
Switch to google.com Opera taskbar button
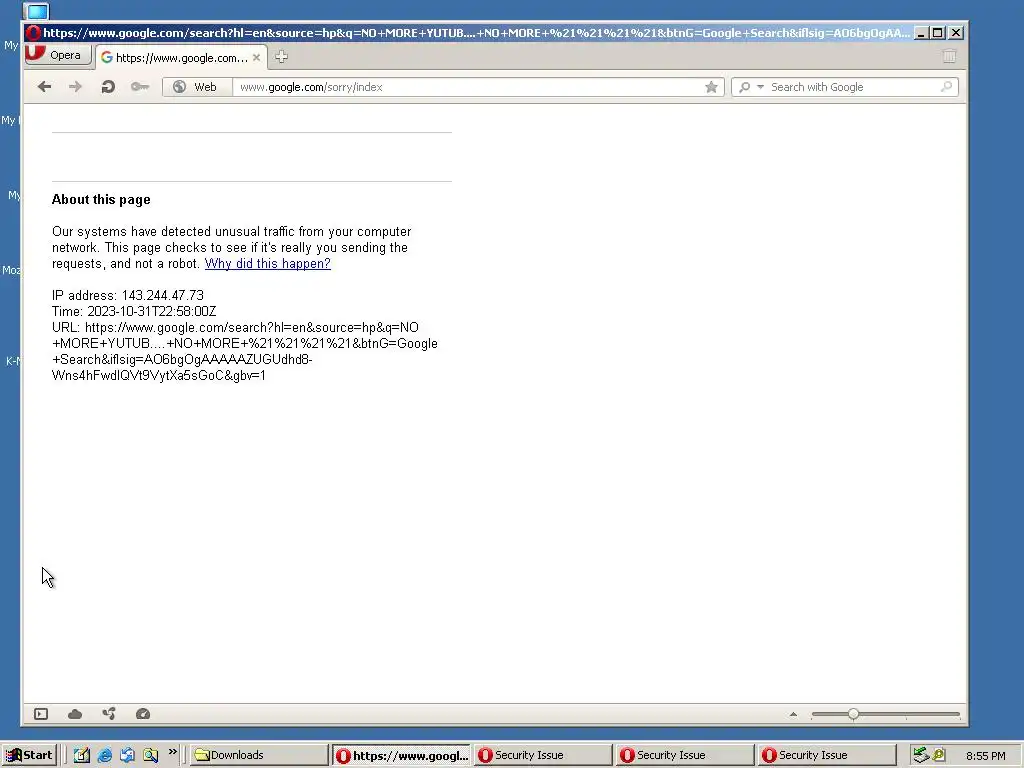401,755
